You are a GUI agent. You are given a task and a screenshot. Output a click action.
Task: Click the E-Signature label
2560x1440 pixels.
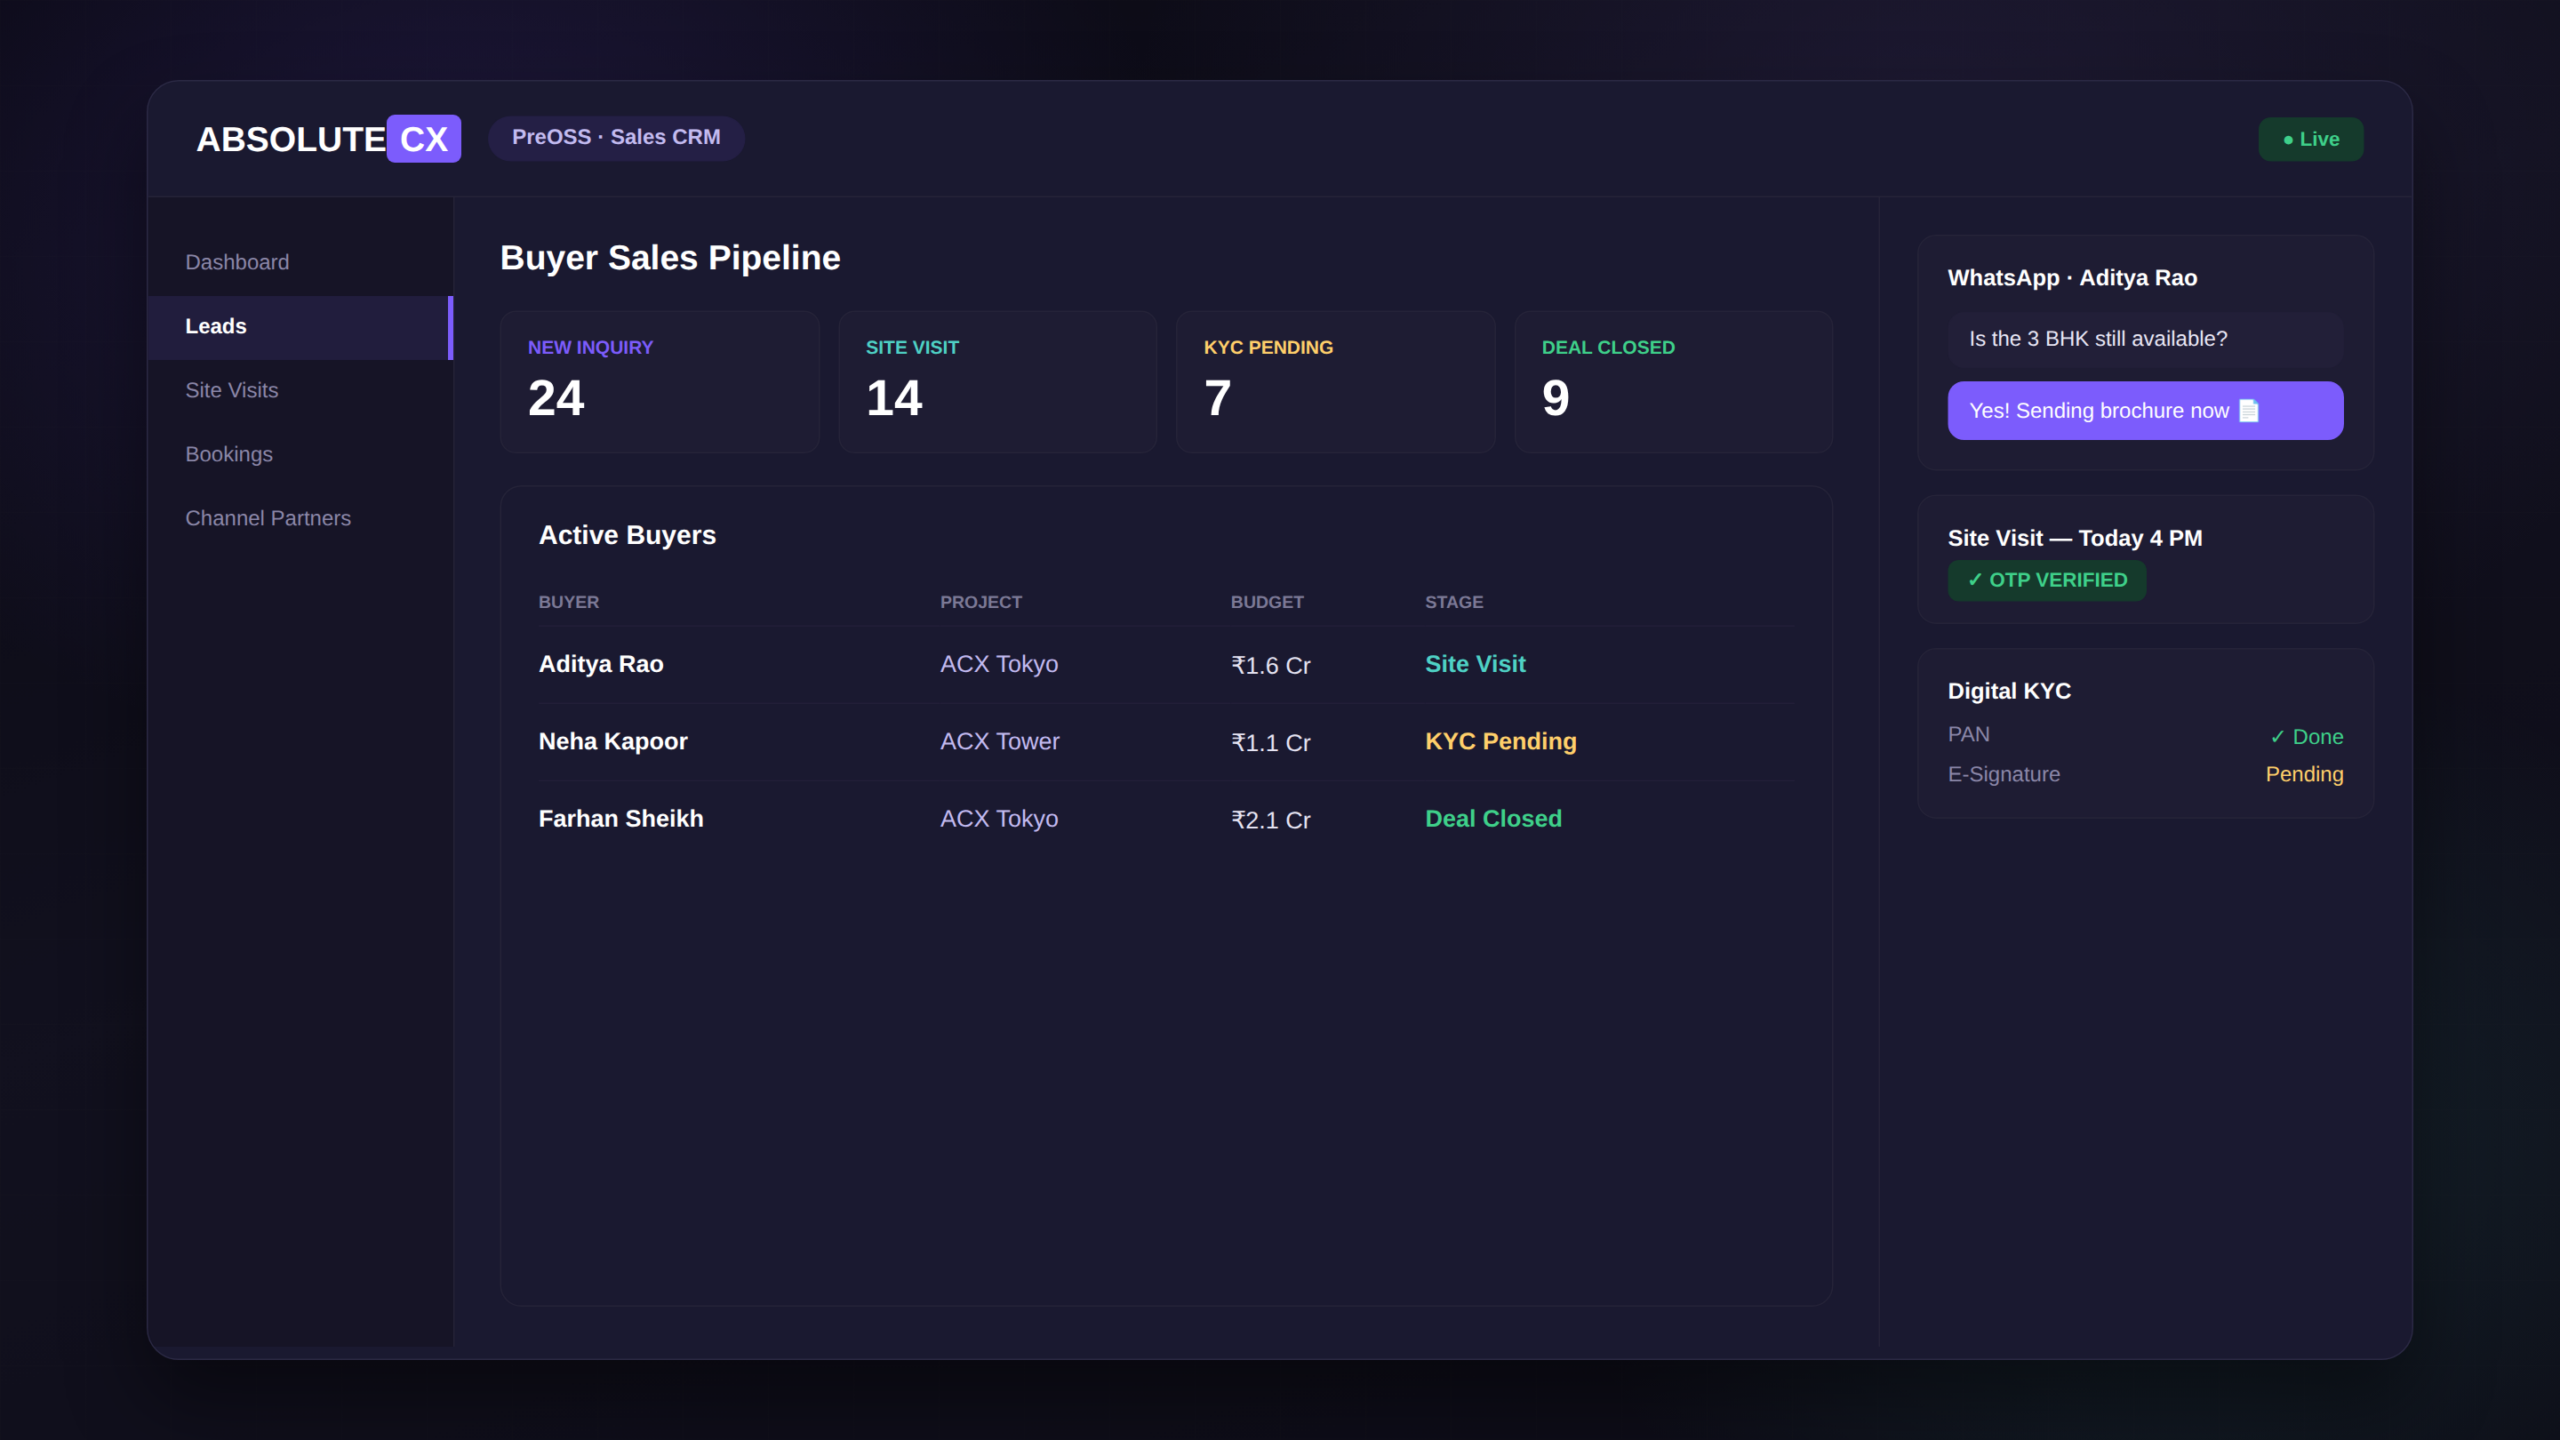(x=2004, y=774)
